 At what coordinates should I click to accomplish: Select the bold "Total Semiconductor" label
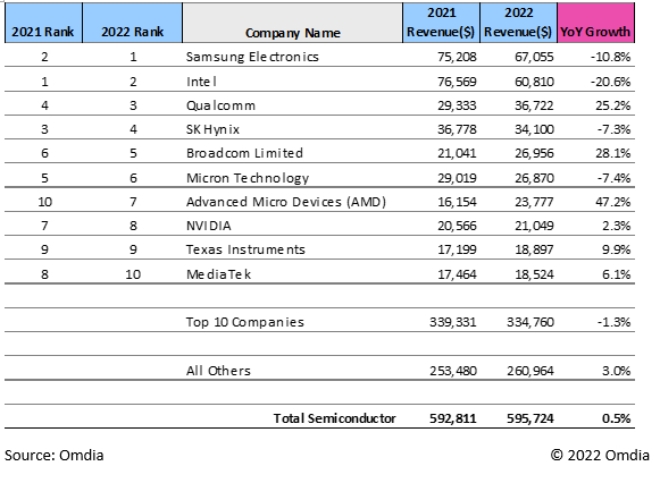click(x=335, y=418)
